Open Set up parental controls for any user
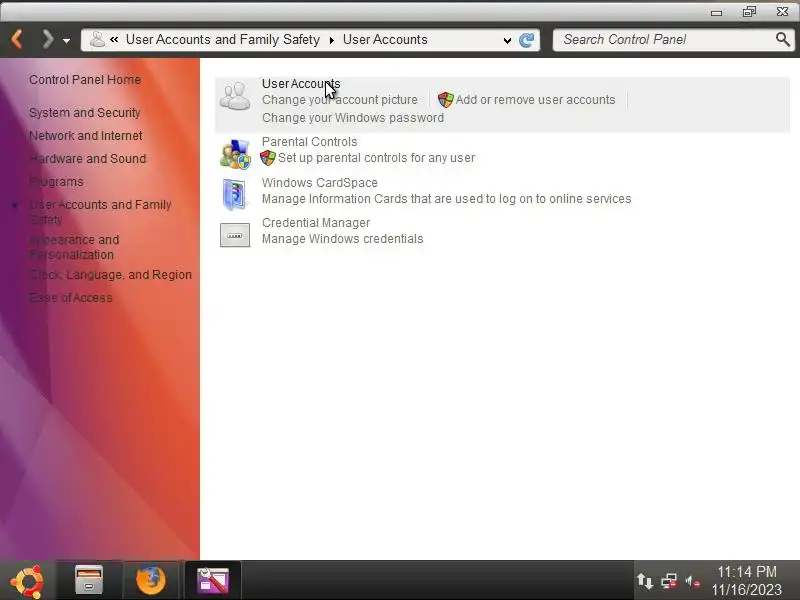 tap(377, 158)
